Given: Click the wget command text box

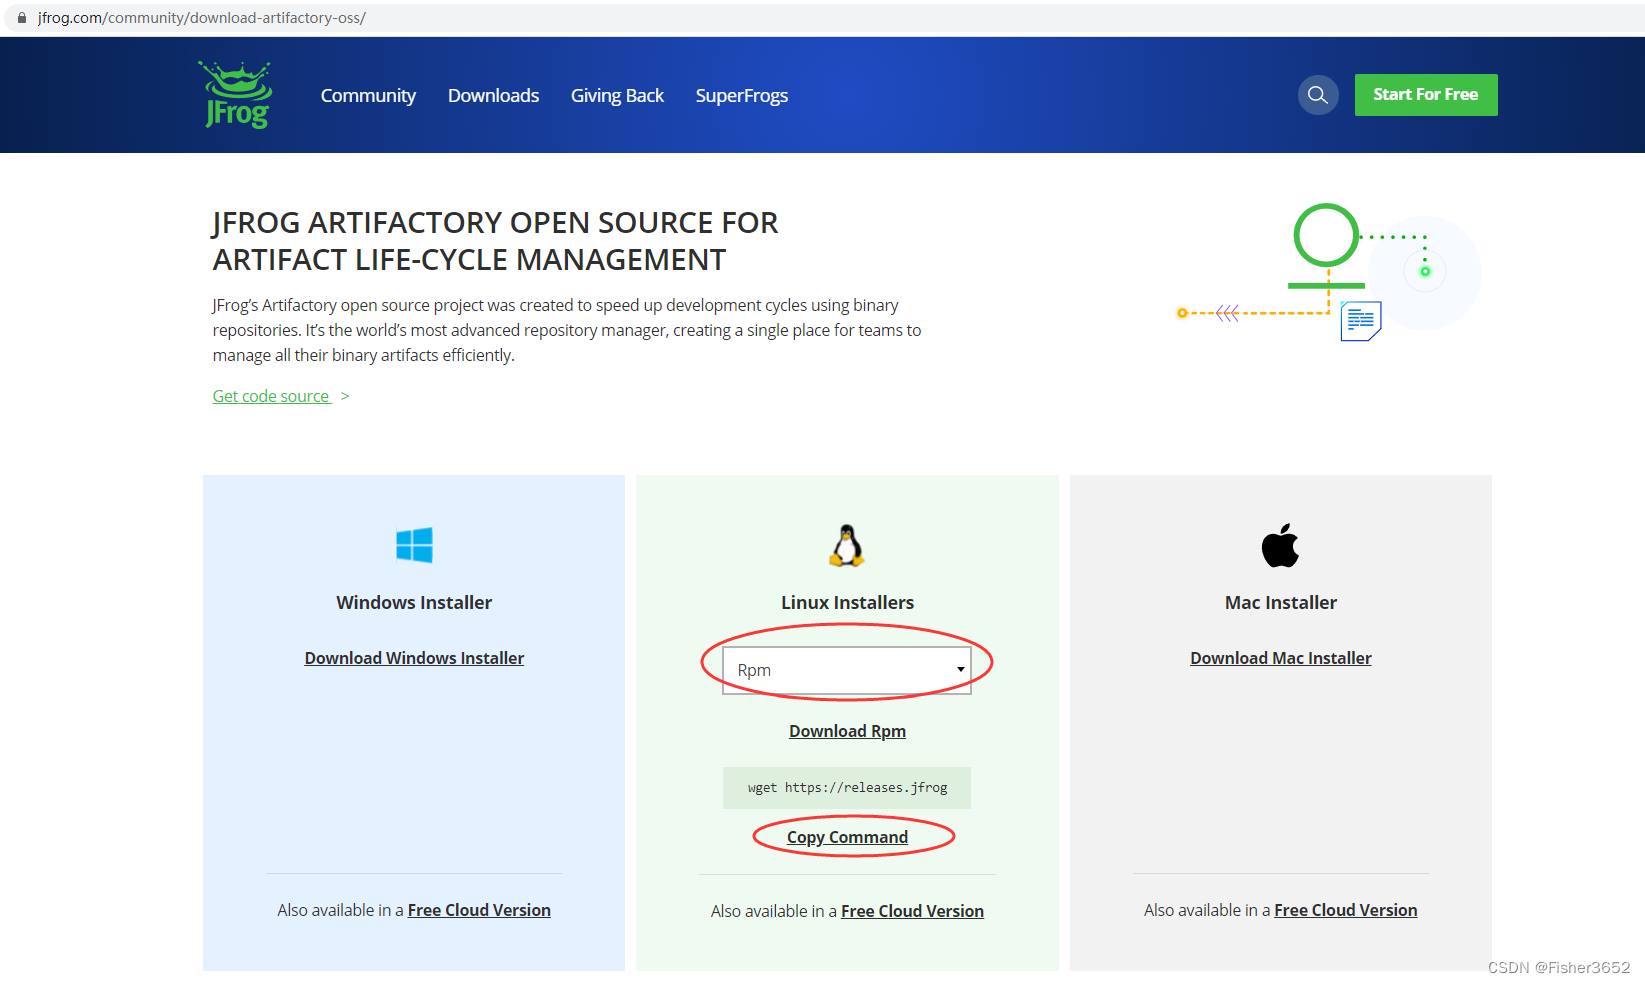Looking at the screenshot, I should (847, 788).
